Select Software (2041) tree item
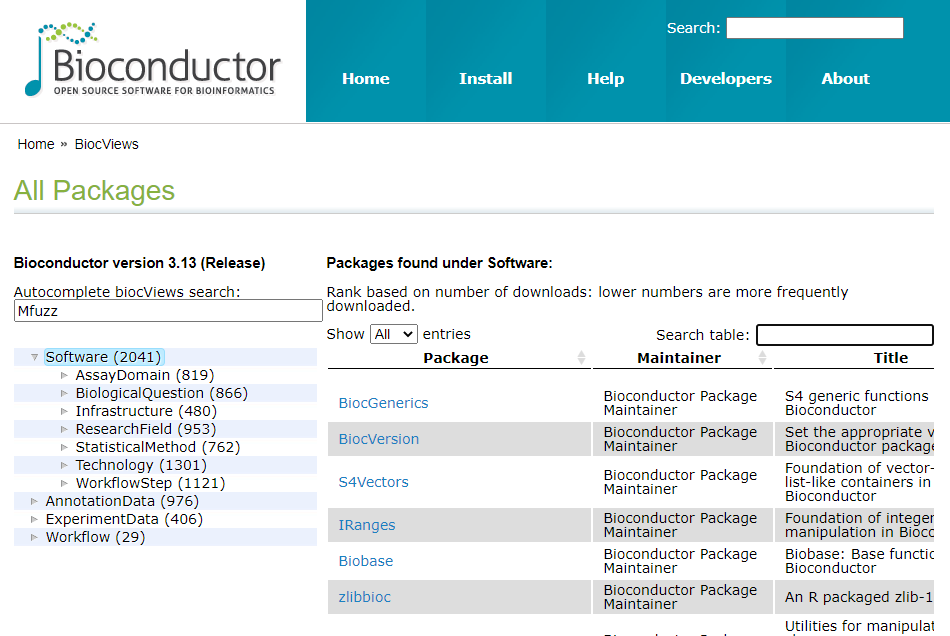950x636 pixels. coord(104,357)
